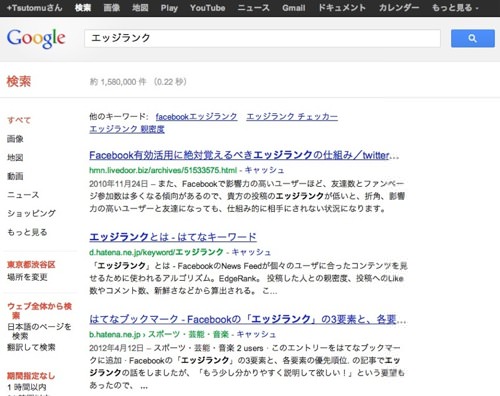Image resolution: width=500 pixels, height=396 pixels.
Task: Select 地図 filter in left sidebar
Action: click(15, 157)
